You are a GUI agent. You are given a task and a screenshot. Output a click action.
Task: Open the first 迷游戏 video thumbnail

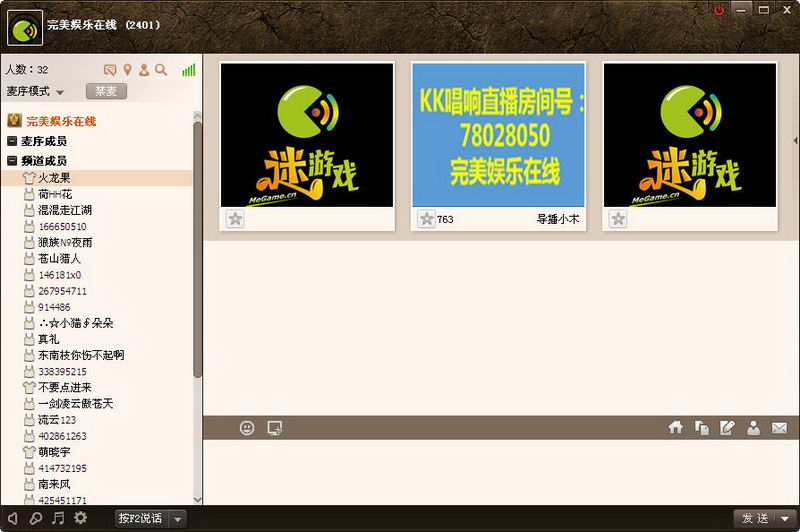point(307,135)
